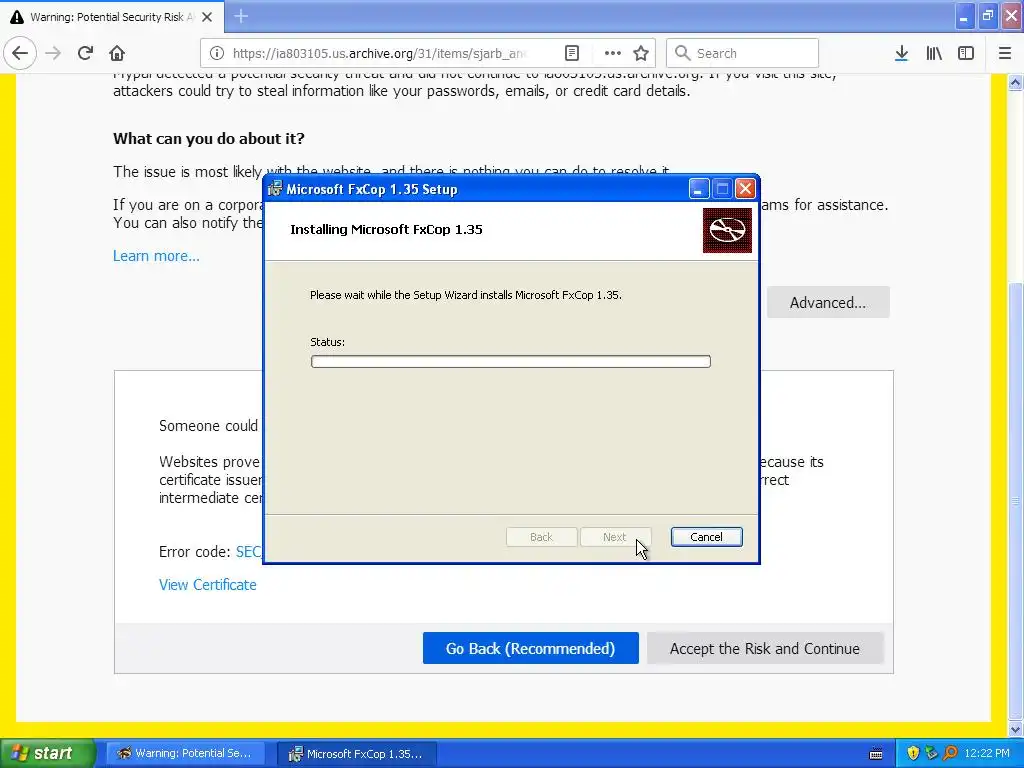Screen dimensions: 1024x768
Task: Switch to Microsoft FxCop 1.35 taskbar button
Action: 356,753
